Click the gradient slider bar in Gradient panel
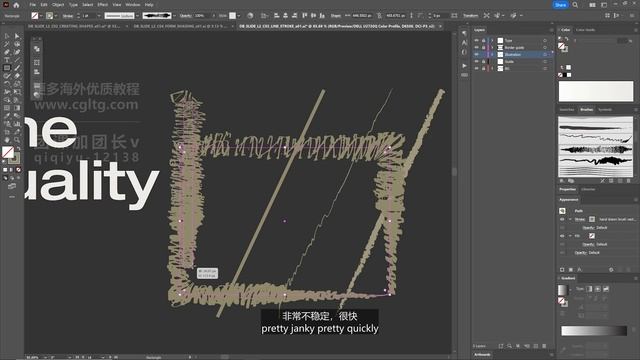This screenshot has height=360, width=640. click(x=594, y=331)
